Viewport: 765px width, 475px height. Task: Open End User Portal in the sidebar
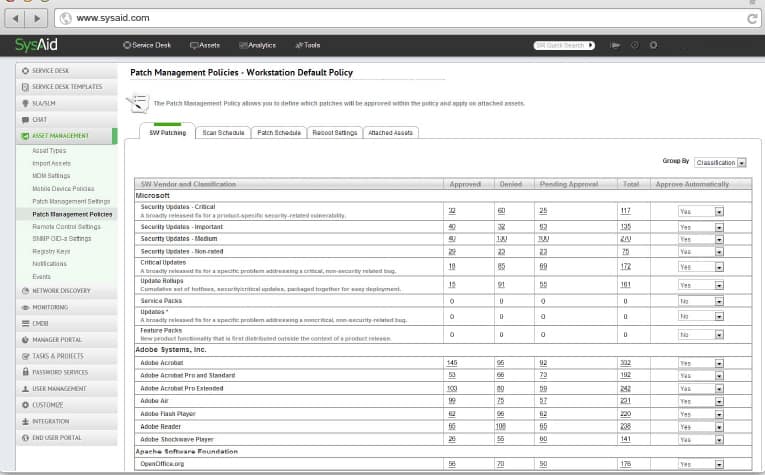pyautogui.click(x=67, y=437)
